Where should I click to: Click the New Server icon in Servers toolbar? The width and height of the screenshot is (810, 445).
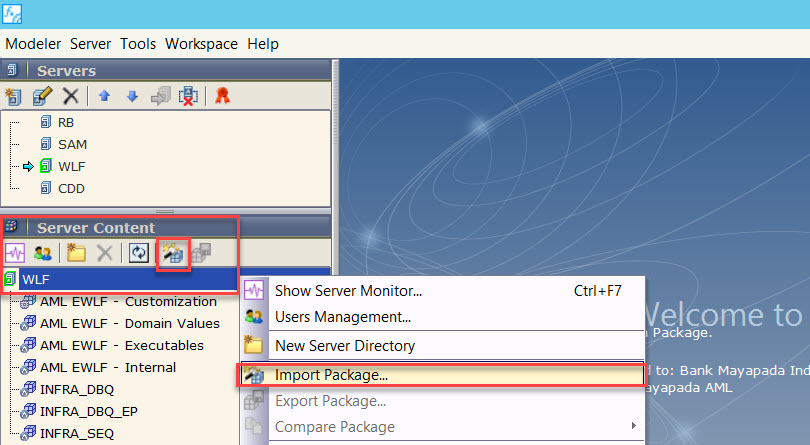(x=13, y=96)
